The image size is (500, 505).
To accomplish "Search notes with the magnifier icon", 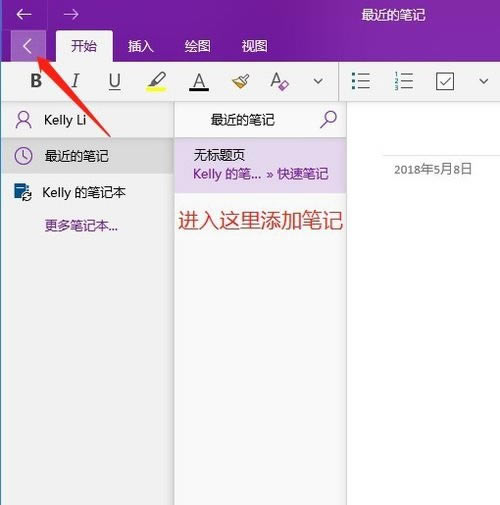I will tap(328, 119).
